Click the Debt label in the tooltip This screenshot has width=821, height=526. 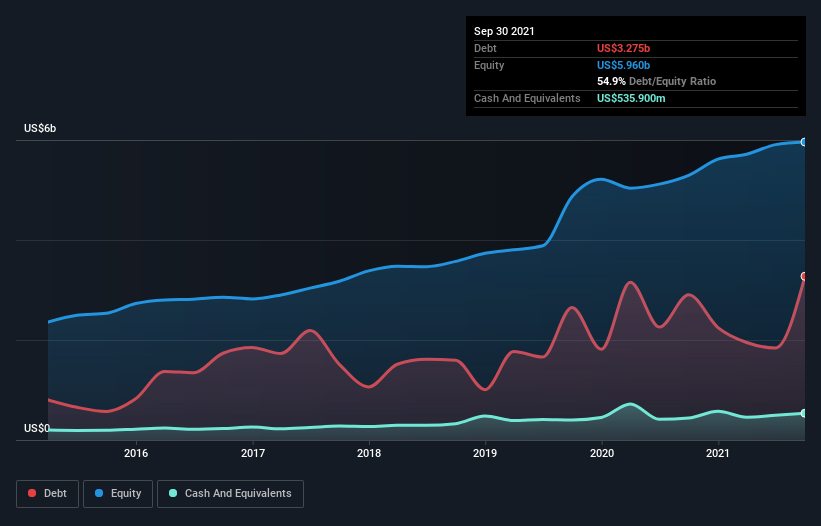coord(485,48)
